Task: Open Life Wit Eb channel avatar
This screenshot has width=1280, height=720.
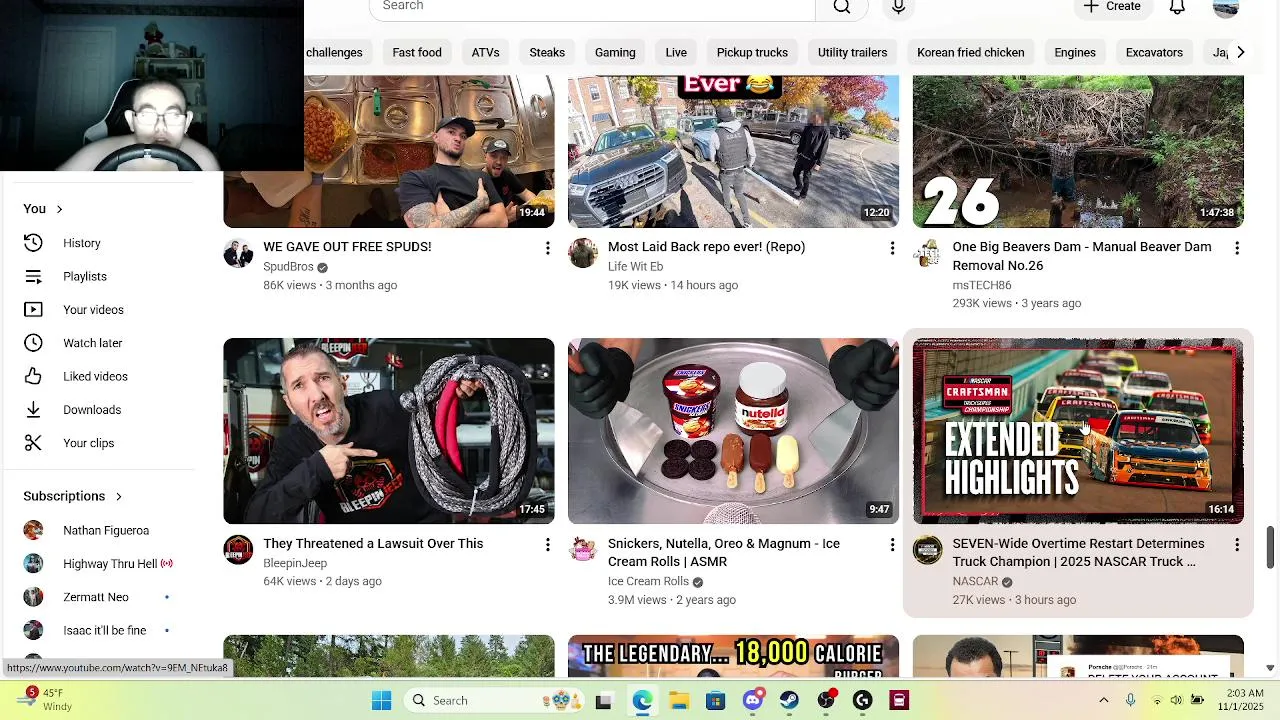Action: (583, 254)
